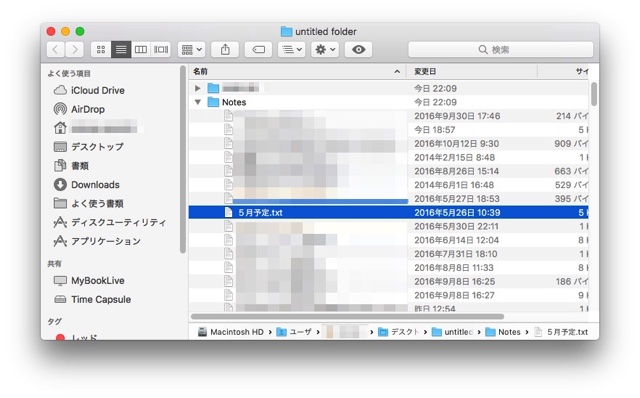Open the item arrangement dropdown
Image resolution: width=640 pixels, height=398 pixels.
click(191, 50)
